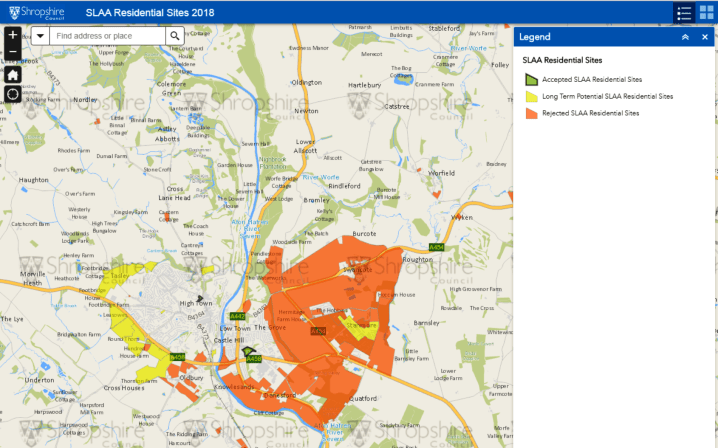Screen dimensions: 718x448
Task: Activate the My Location button
Action: click(12, 94)
